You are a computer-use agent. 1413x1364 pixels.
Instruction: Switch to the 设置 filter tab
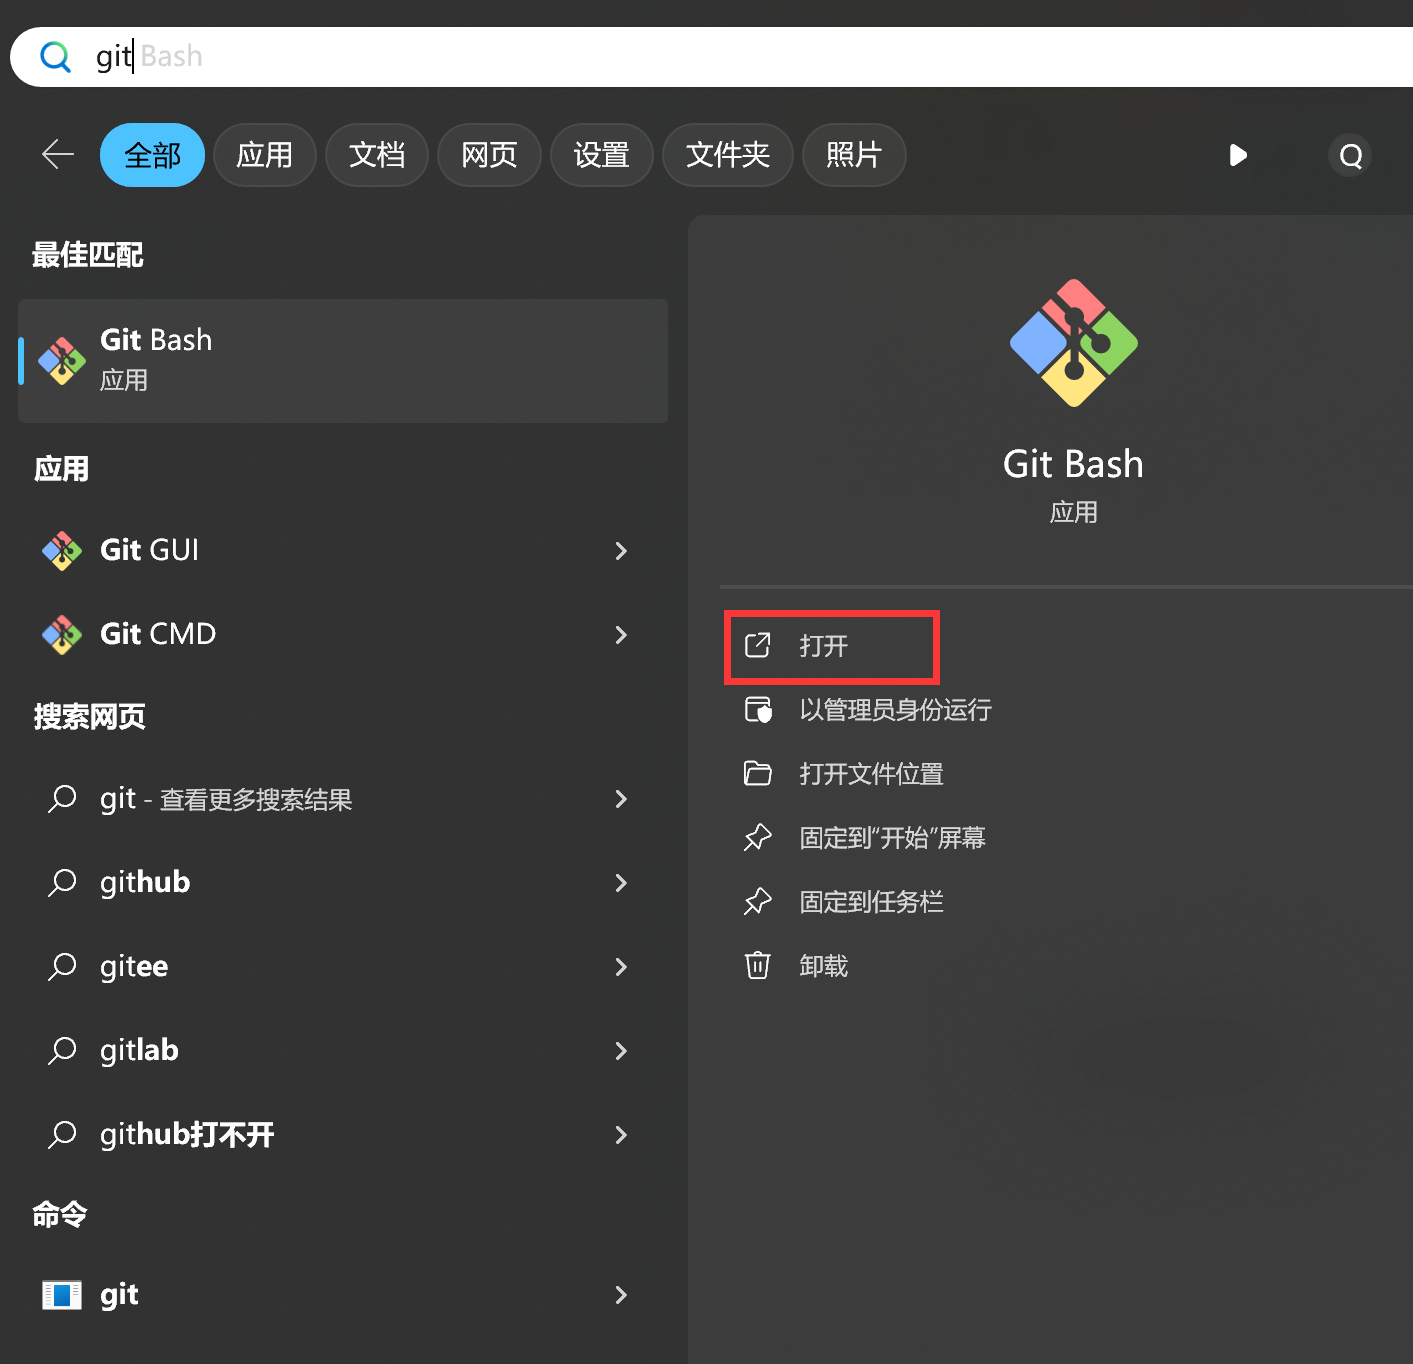coord(602,155)
